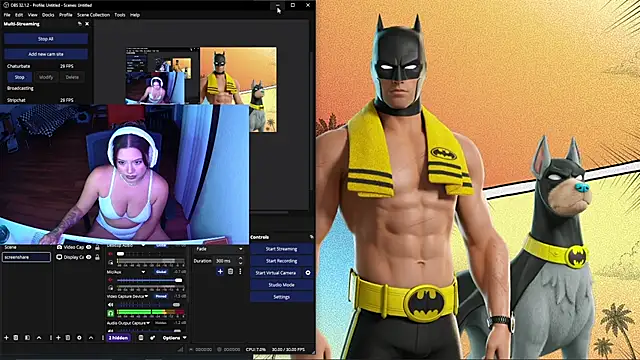This screenshot has width=640, height=360.
Task: Toggle the Hidden badge on Audio Output Capture
Action: tap(161, 323)
